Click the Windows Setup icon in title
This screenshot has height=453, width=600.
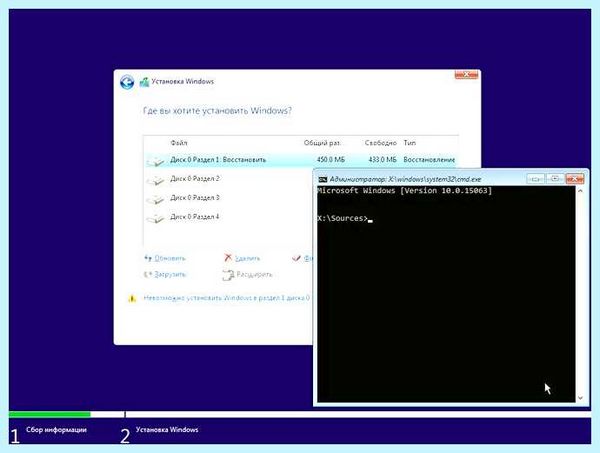point(144,82)
